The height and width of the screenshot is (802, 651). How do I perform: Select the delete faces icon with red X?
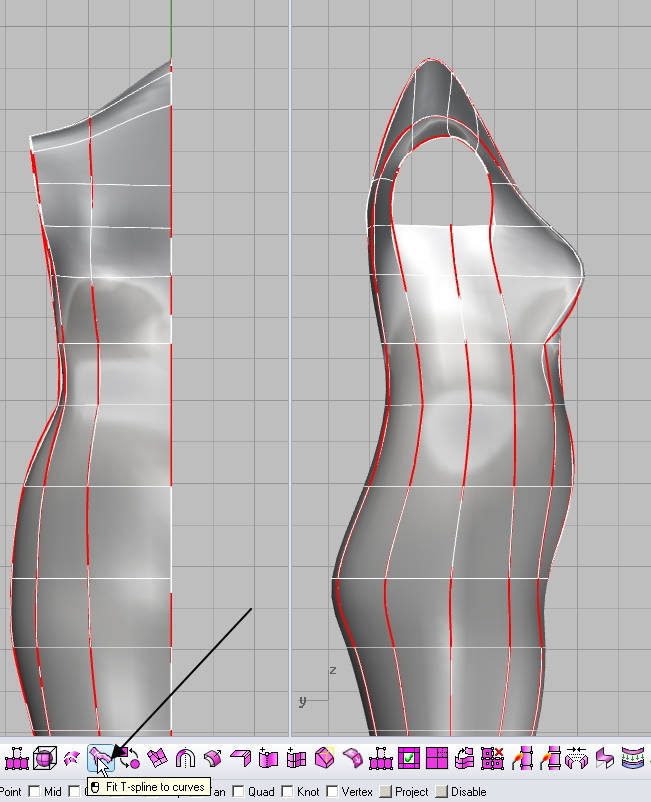pyautogui.click(x=492, y=758)
